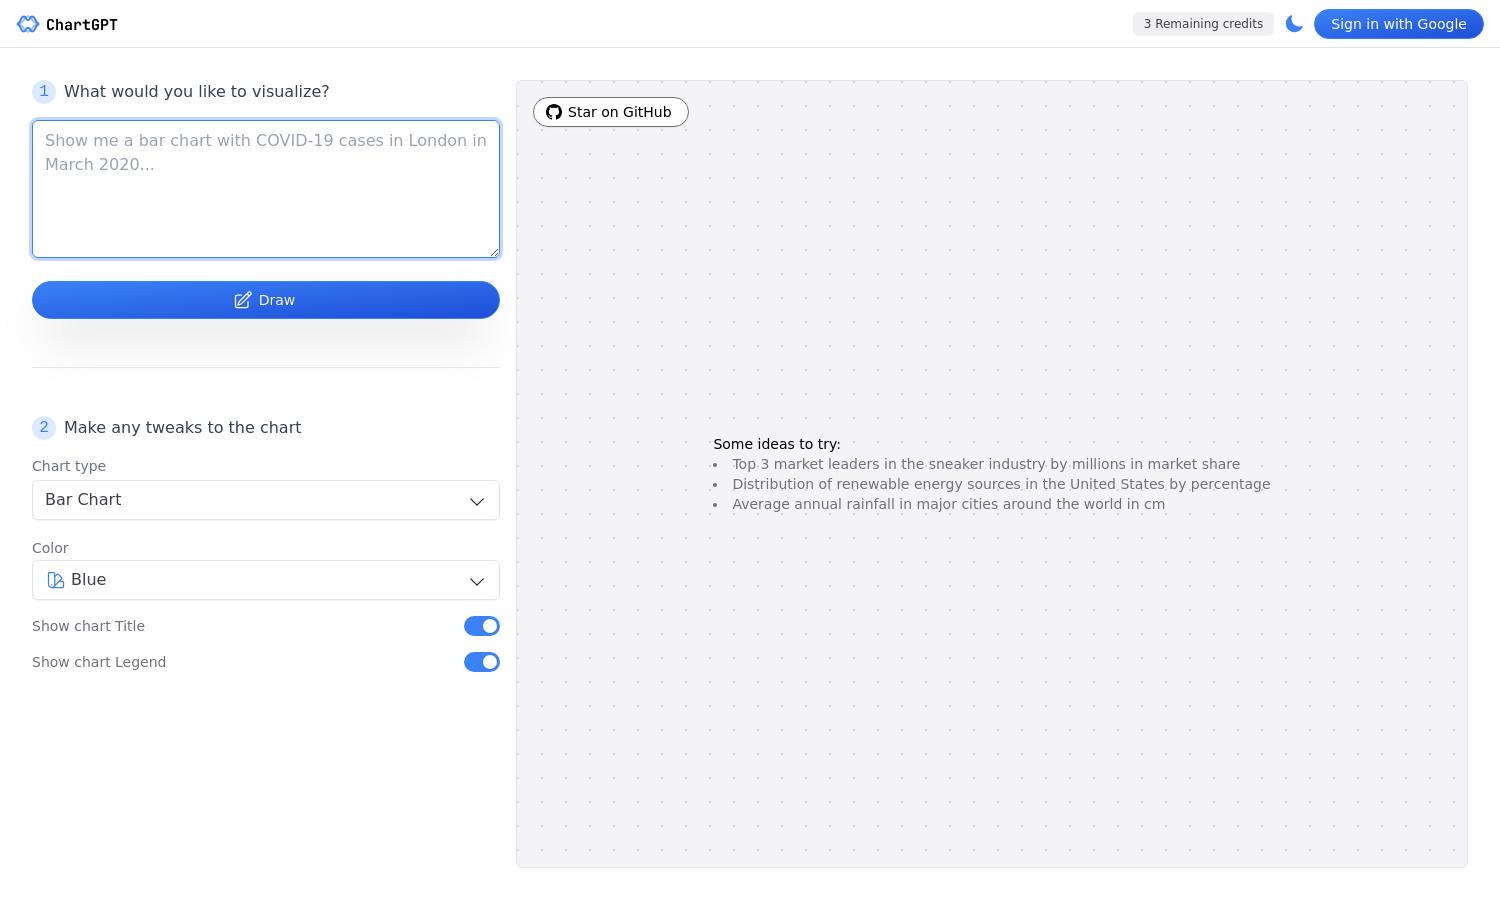The image size is (1500, 900).
Task: Click the 3 Remaining credits badge
Action: [x=1203, y=24]
